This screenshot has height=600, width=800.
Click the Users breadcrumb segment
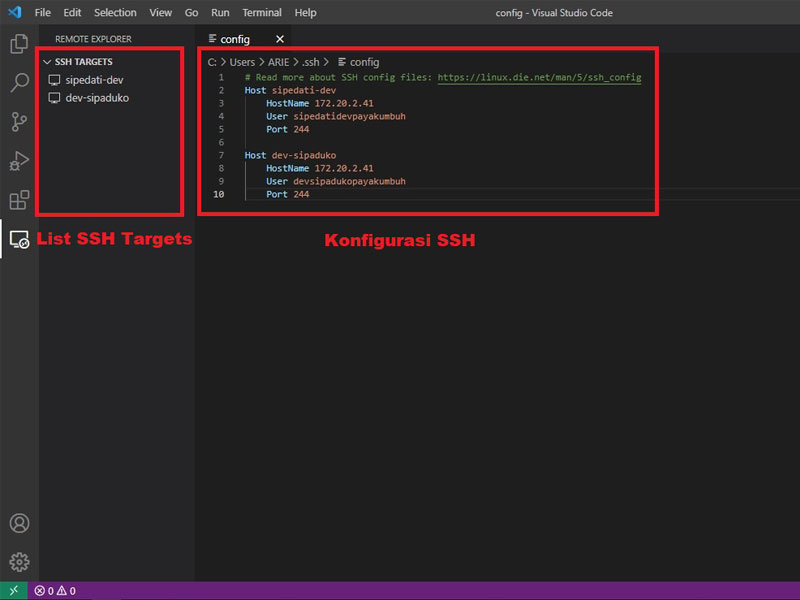point(242,62)
